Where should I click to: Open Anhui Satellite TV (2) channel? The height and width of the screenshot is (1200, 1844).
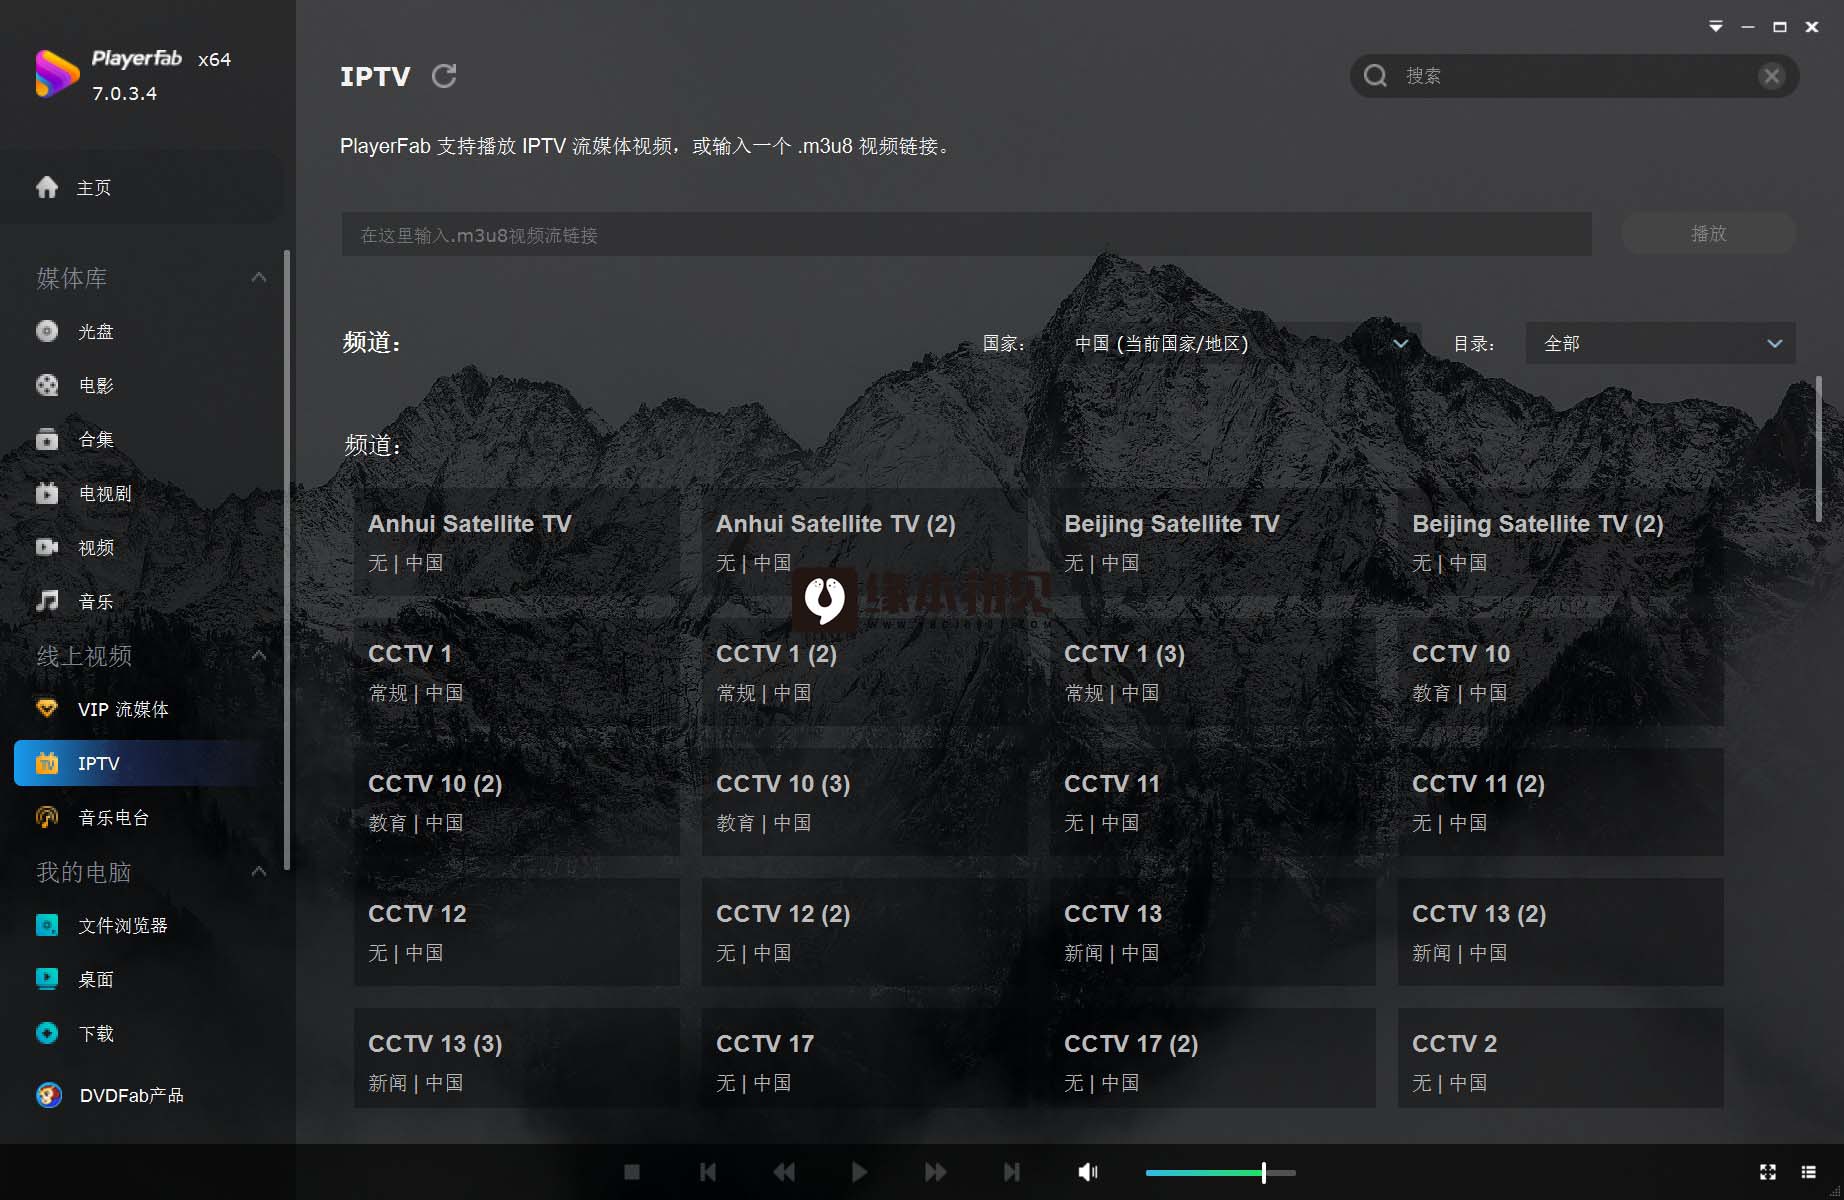click(865, 542)
